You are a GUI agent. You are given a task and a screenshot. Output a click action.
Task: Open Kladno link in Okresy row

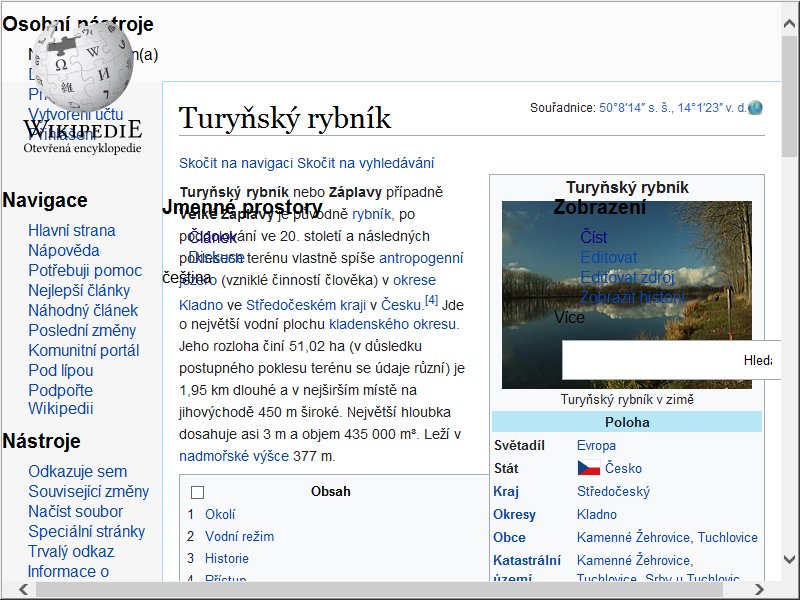point(596,514)
